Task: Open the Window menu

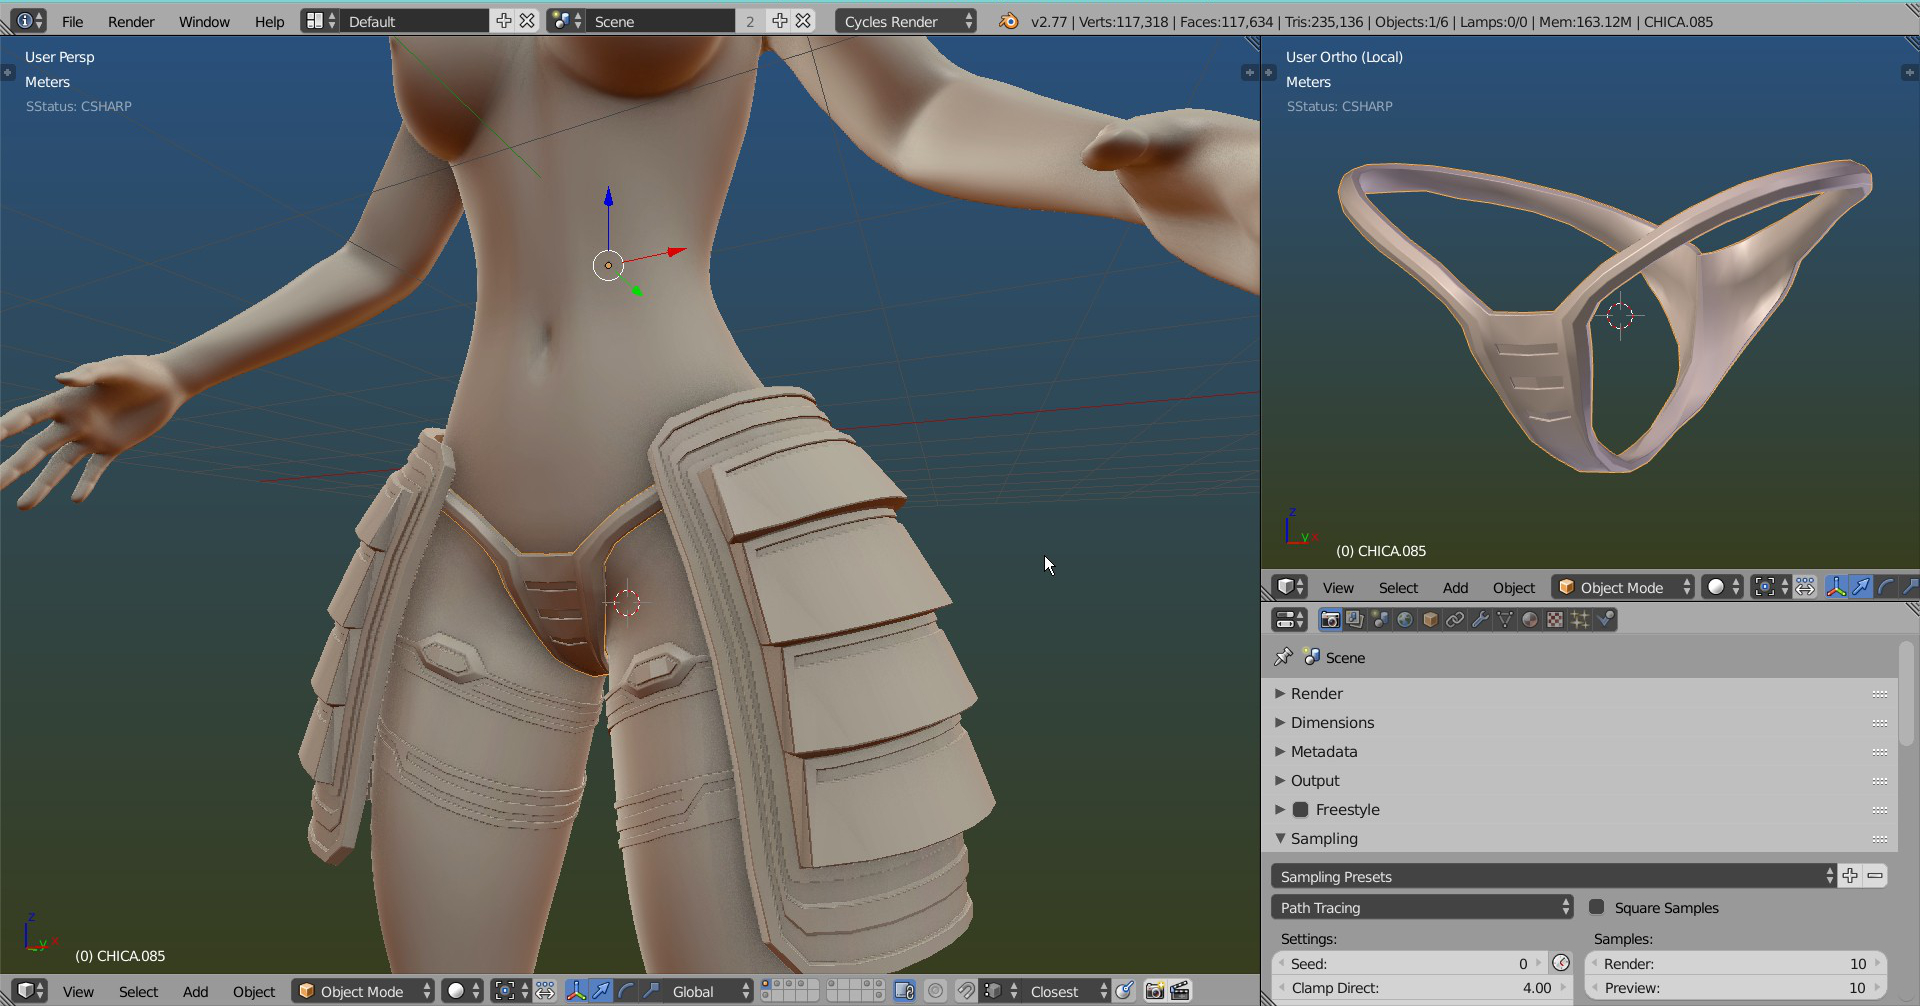Action: (x=204, y=21)
